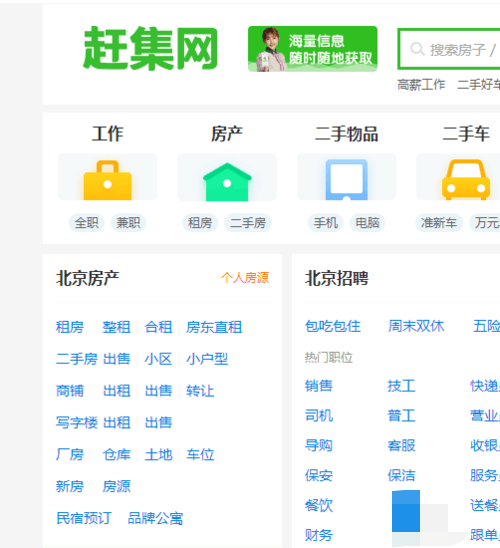The image size is (500, 548).
Task: Open 出售 link in 写字楼 row
Action: click(158, 423)
